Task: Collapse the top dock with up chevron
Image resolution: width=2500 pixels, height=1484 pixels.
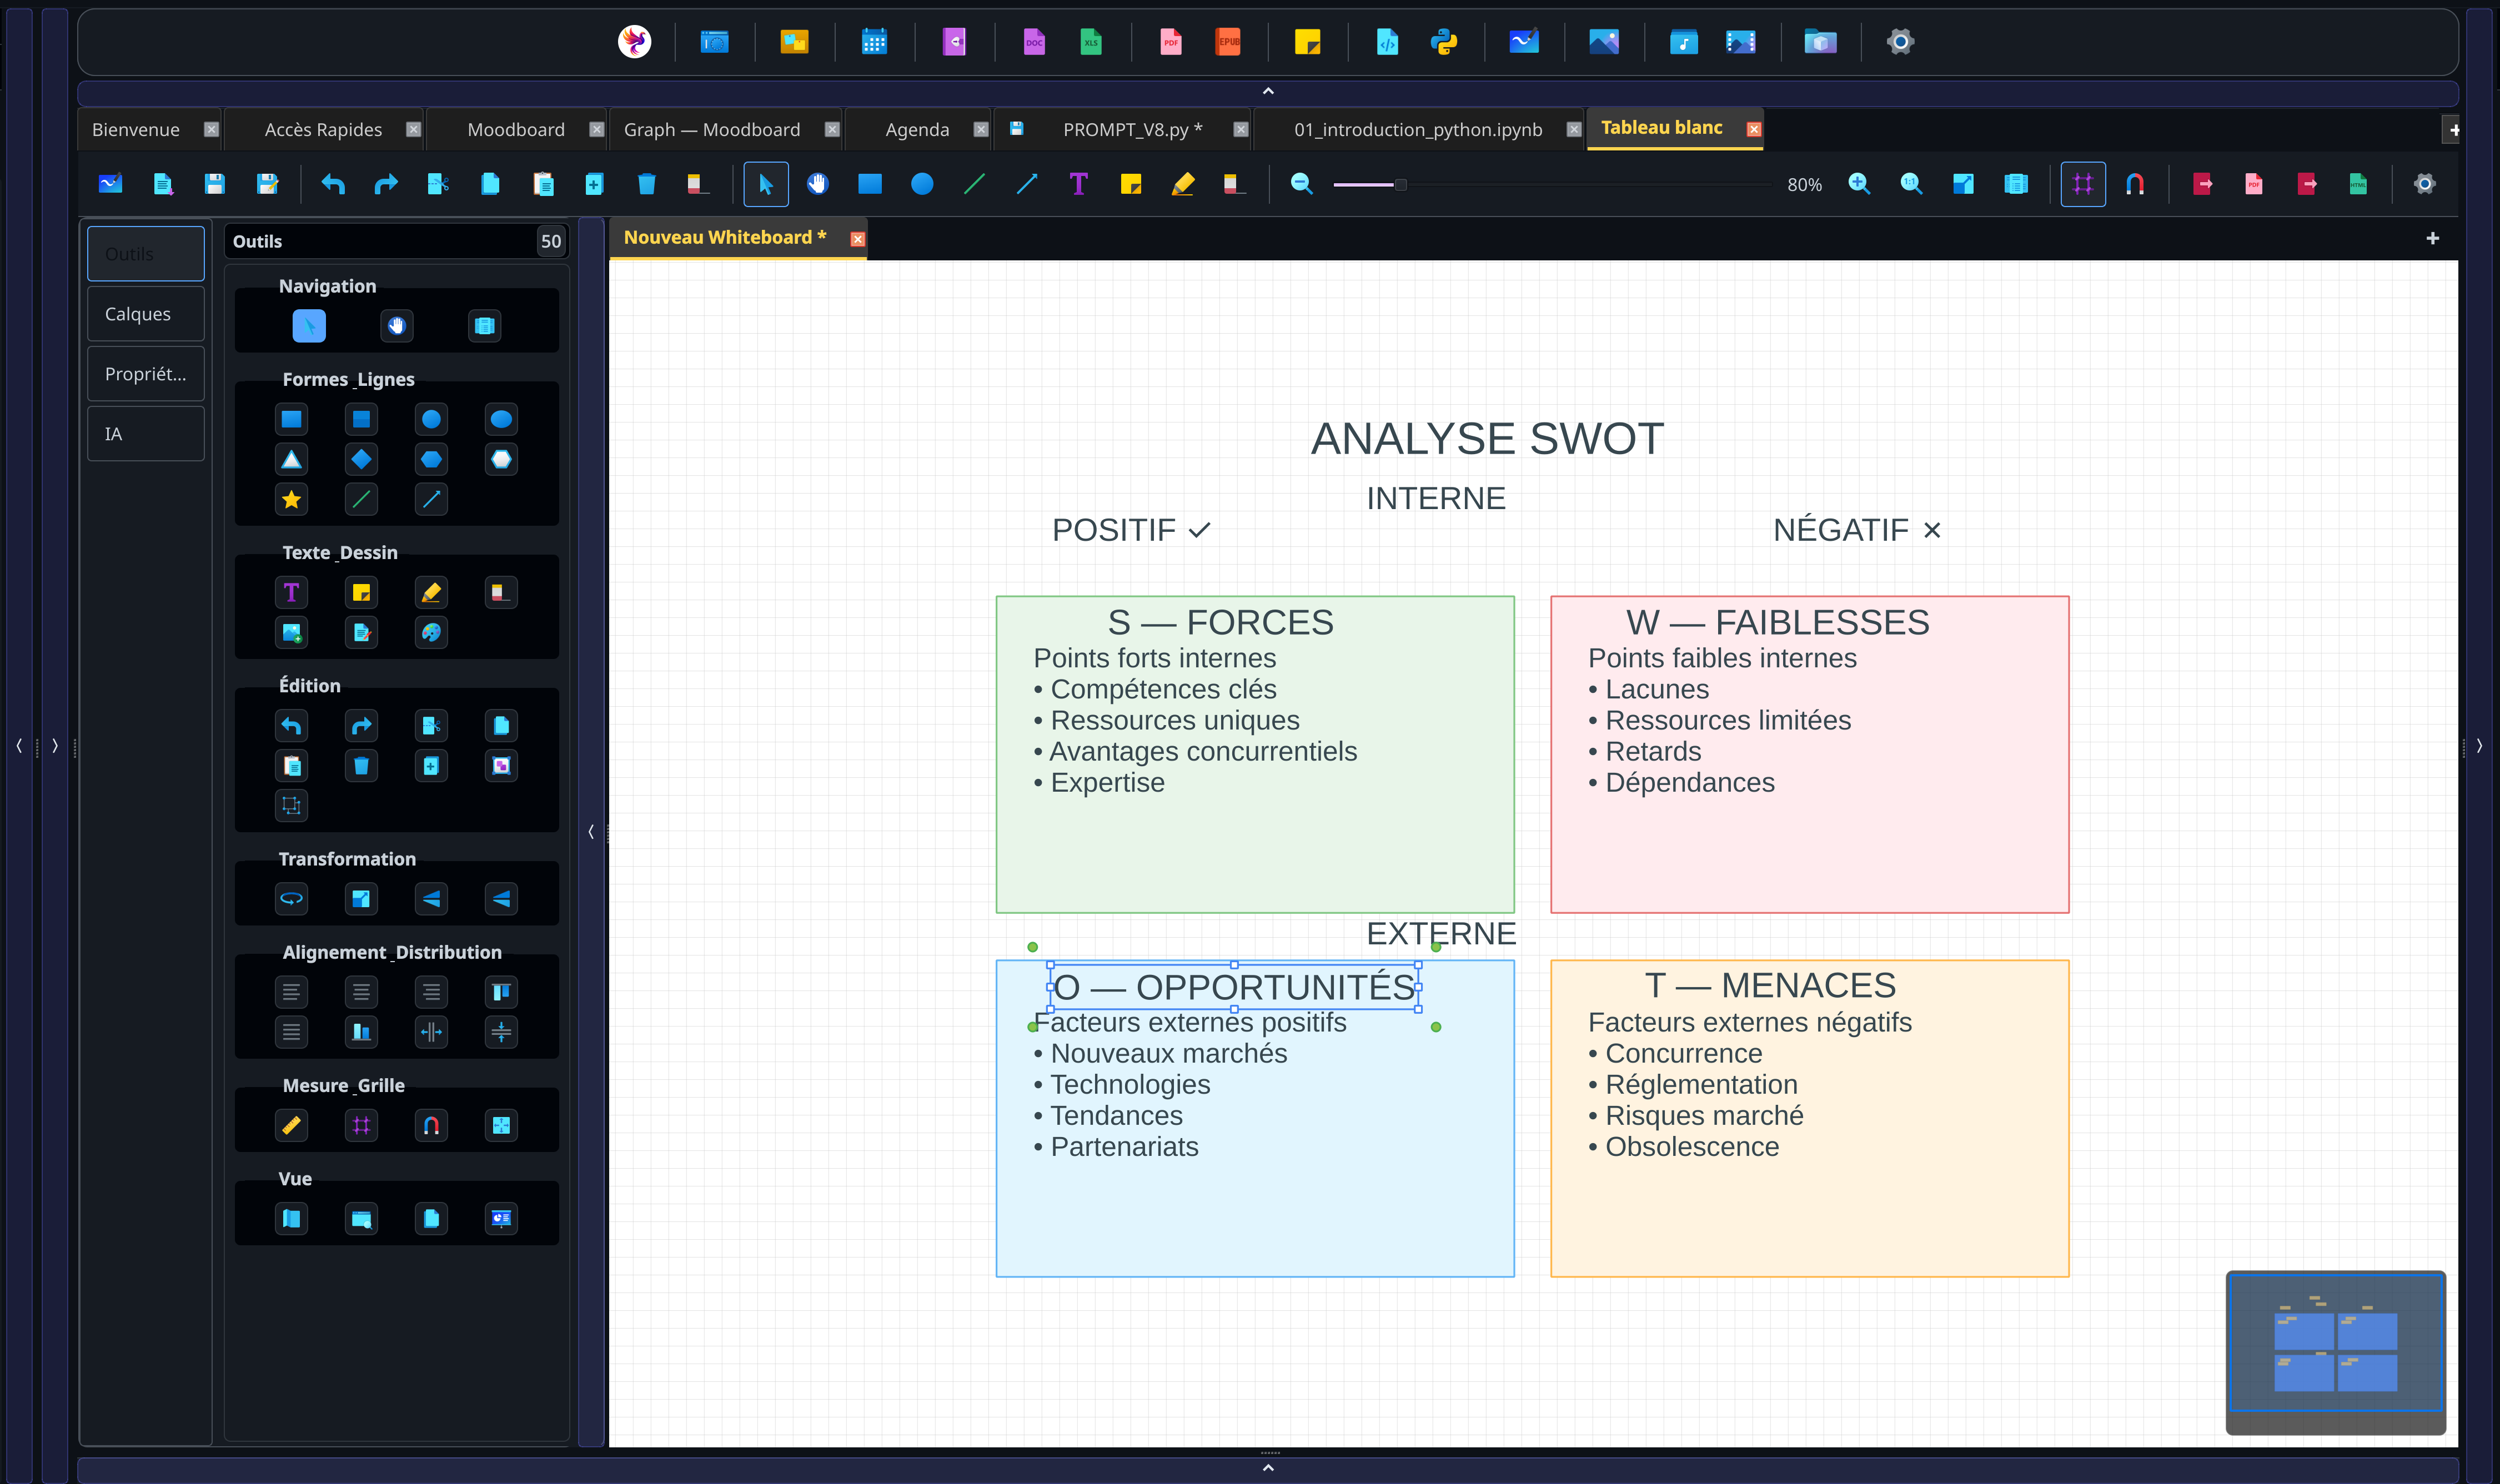Action: pyautogui.click(x=1268, y=92)
